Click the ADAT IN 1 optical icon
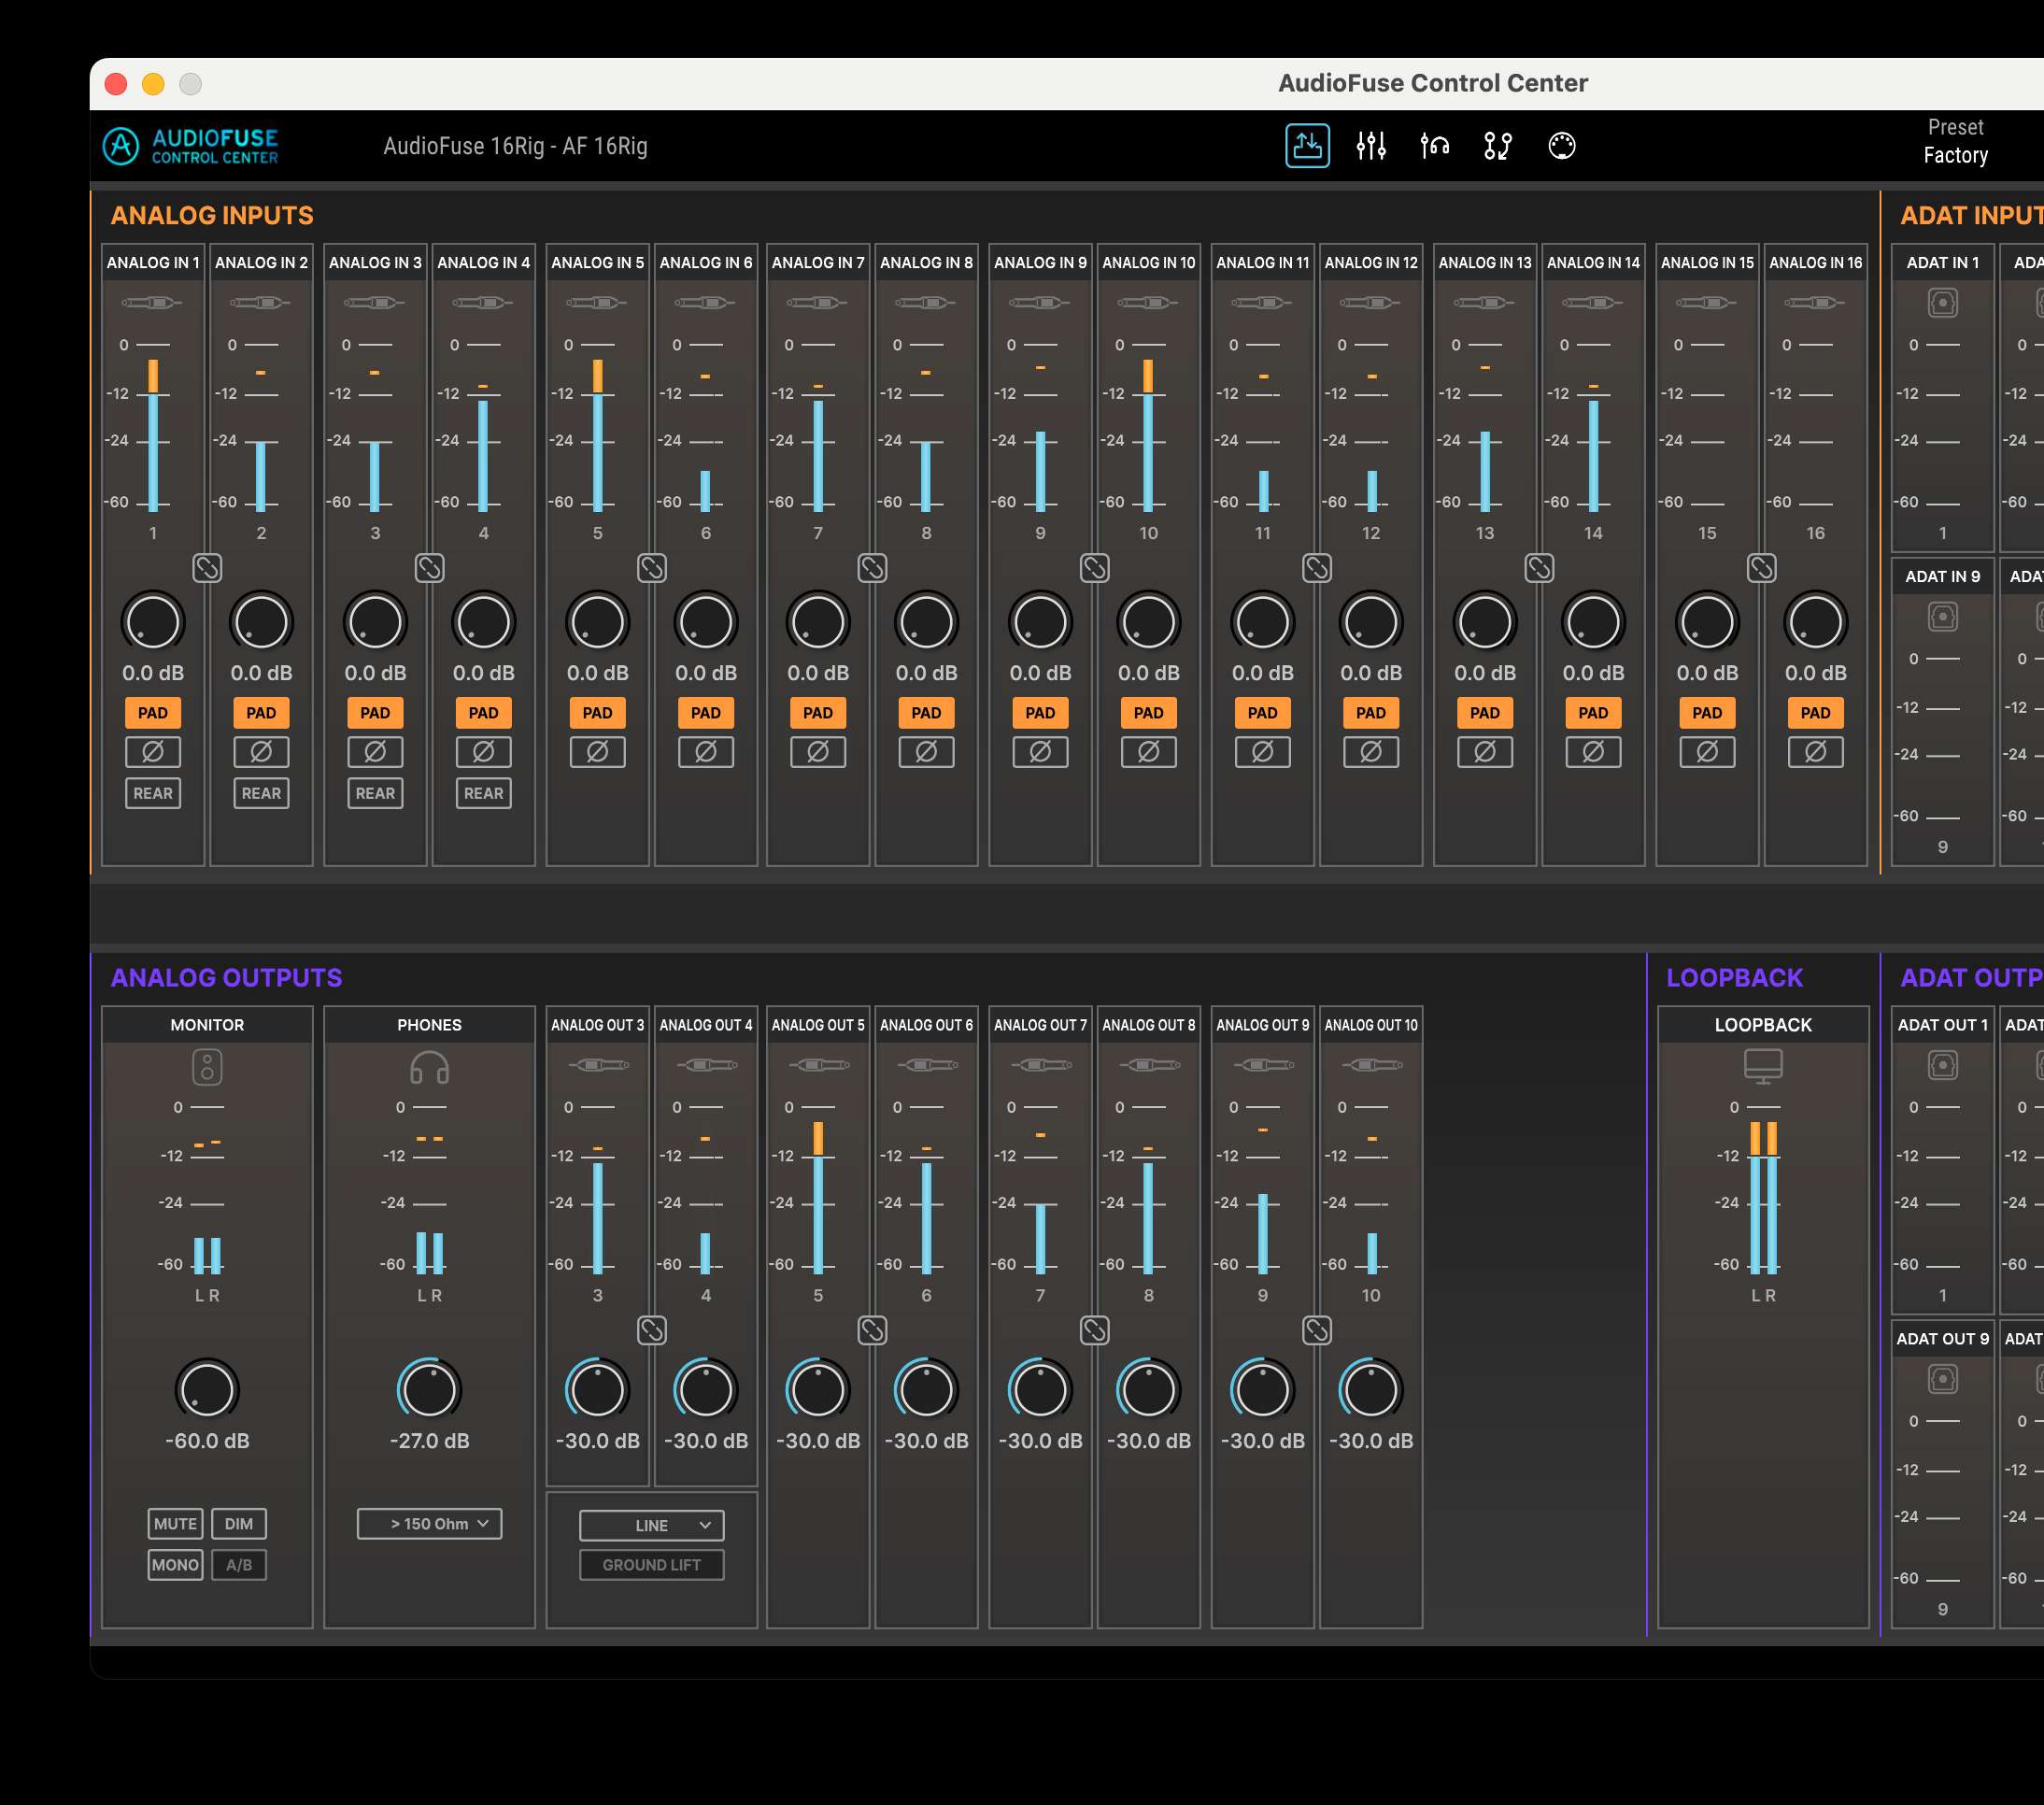2044x1805 pixels. pos(1942,303)
